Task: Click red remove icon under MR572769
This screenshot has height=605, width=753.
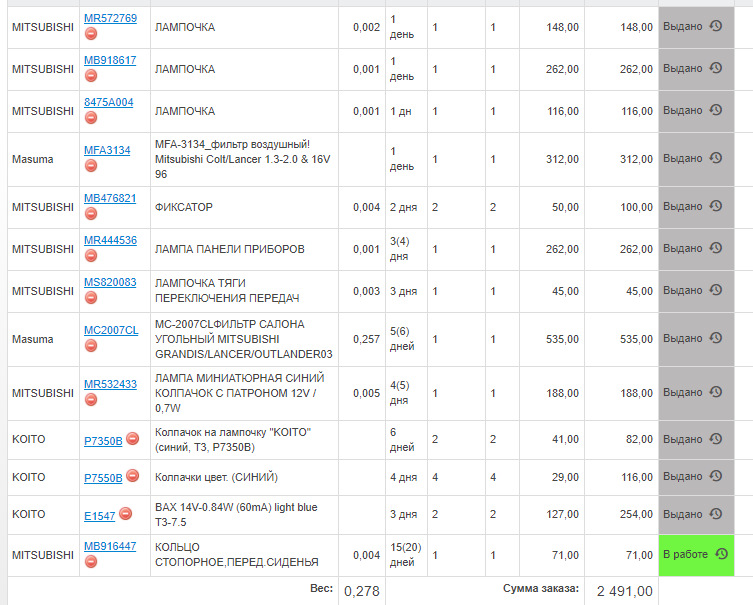Action: tap(91, 34)
